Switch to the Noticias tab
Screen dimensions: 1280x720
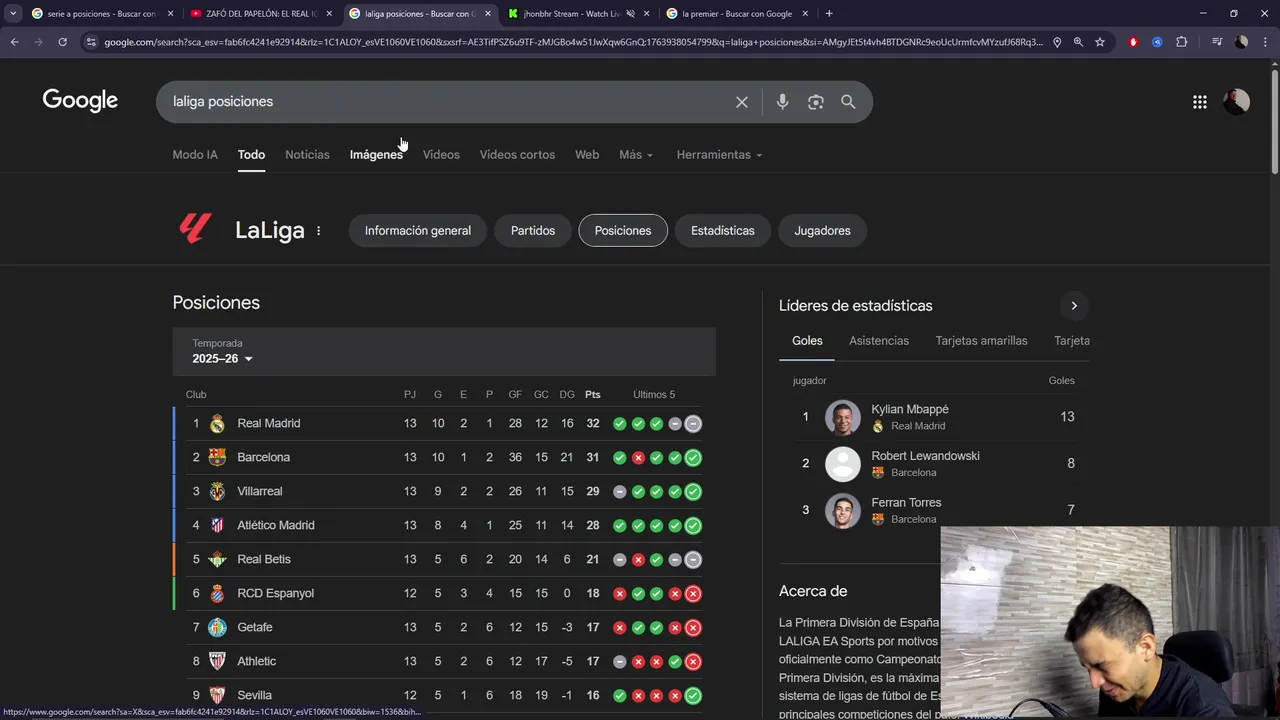[x=307, y=155]
